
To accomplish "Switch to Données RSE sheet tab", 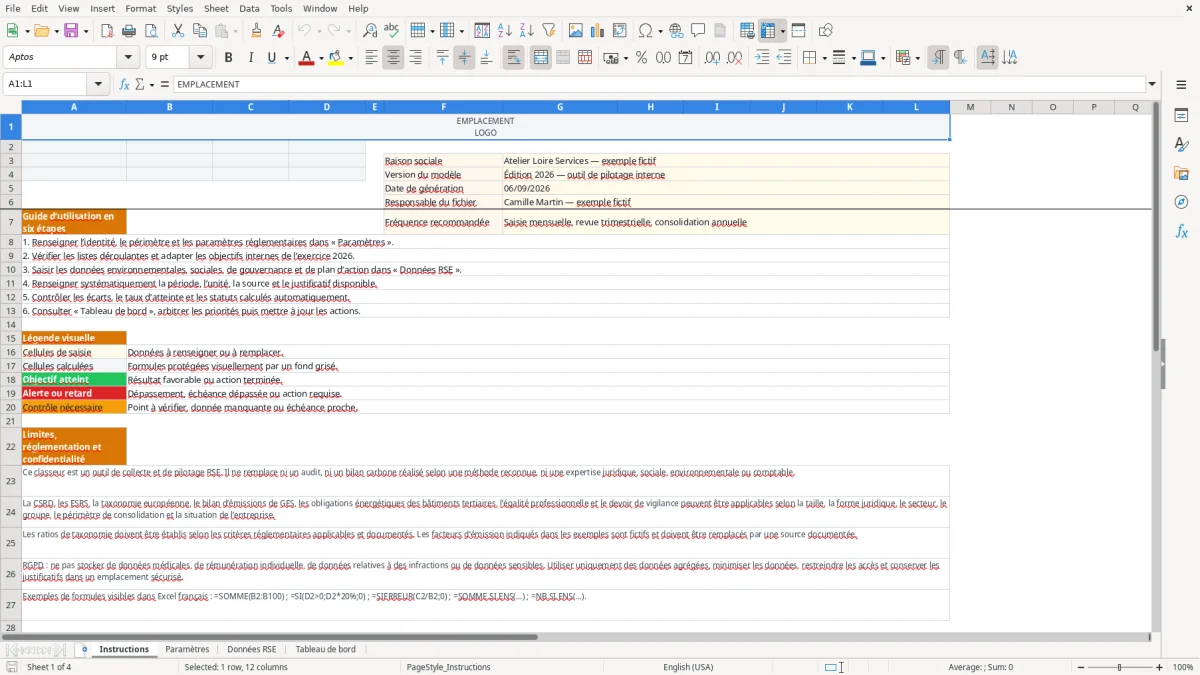I will click(x=252, y=649).
